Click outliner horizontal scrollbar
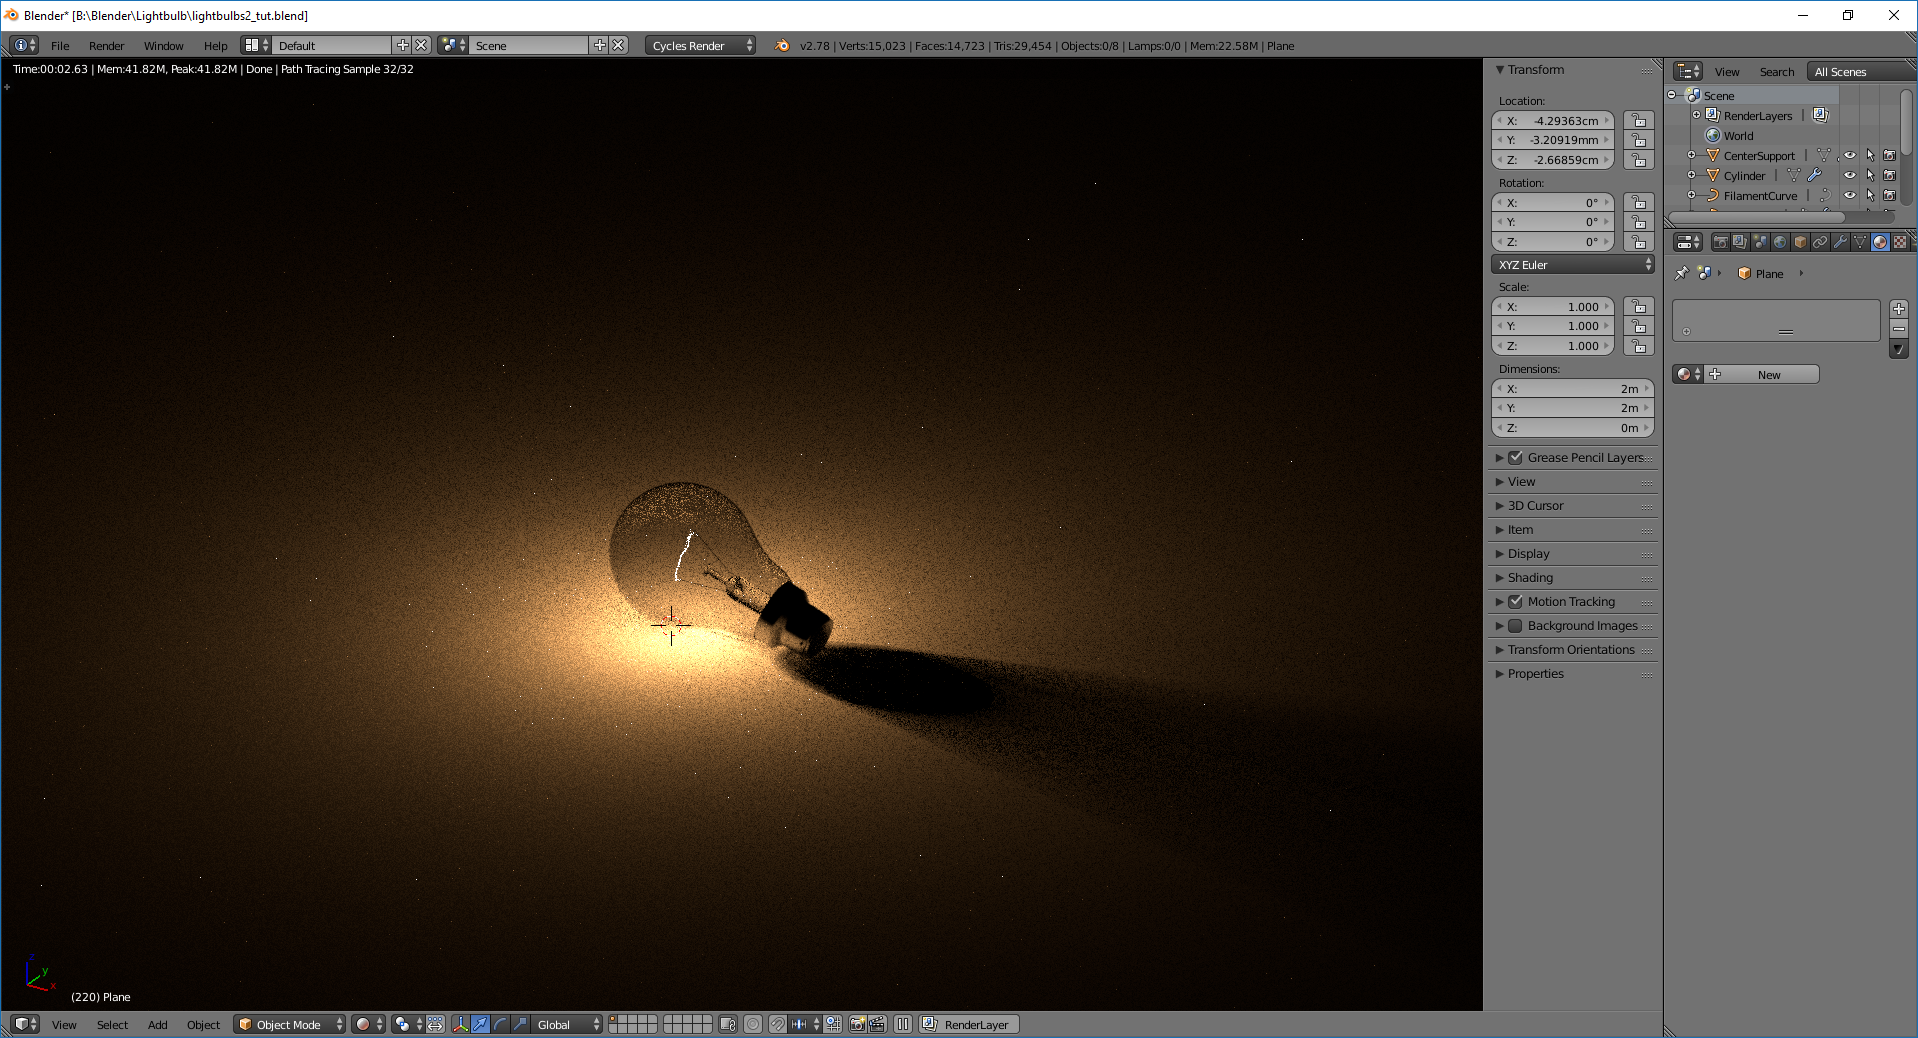Image resolution: width=1918 pixels, height=1038 pixels. [x=1757, y=217]
